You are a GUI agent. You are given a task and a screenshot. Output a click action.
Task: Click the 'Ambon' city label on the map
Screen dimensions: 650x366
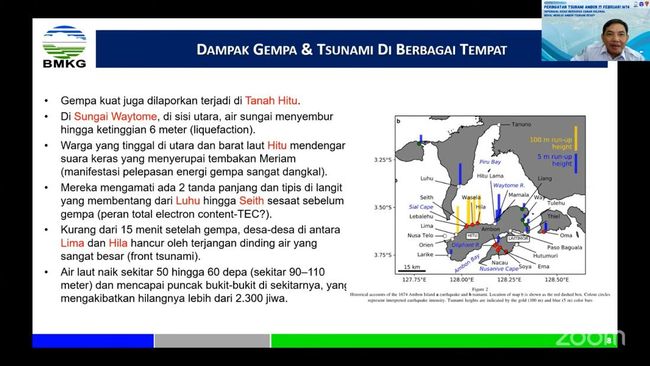[x=490, y=229]
